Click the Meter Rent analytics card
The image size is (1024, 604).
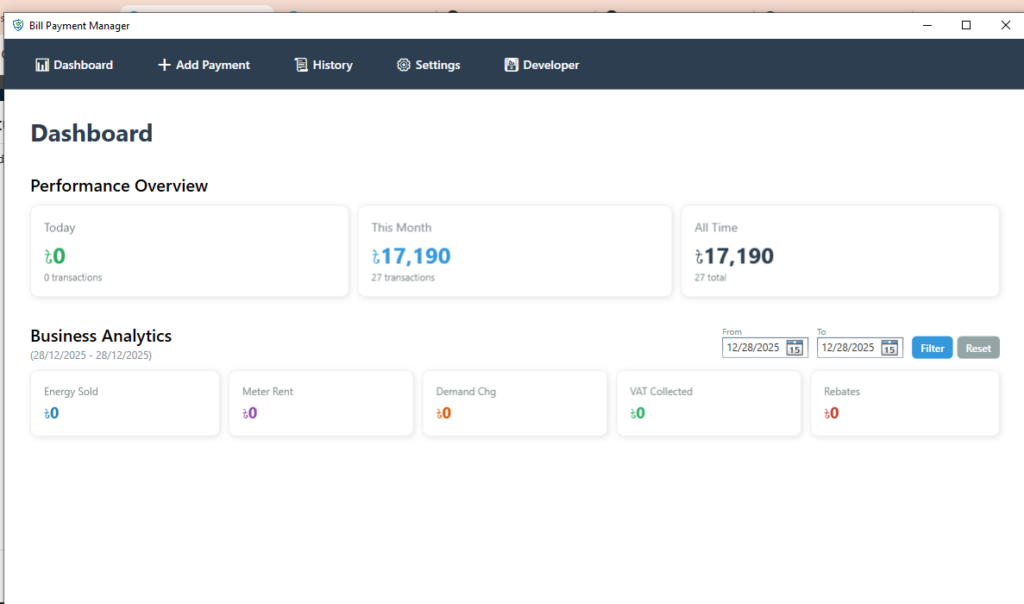(320, 403)
